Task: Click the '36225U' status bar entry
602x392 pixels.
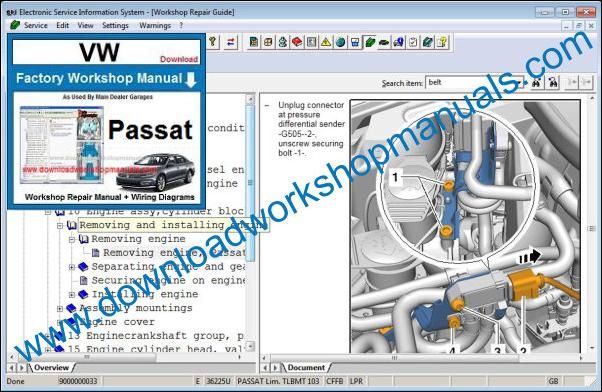Action: pos(218,381)
